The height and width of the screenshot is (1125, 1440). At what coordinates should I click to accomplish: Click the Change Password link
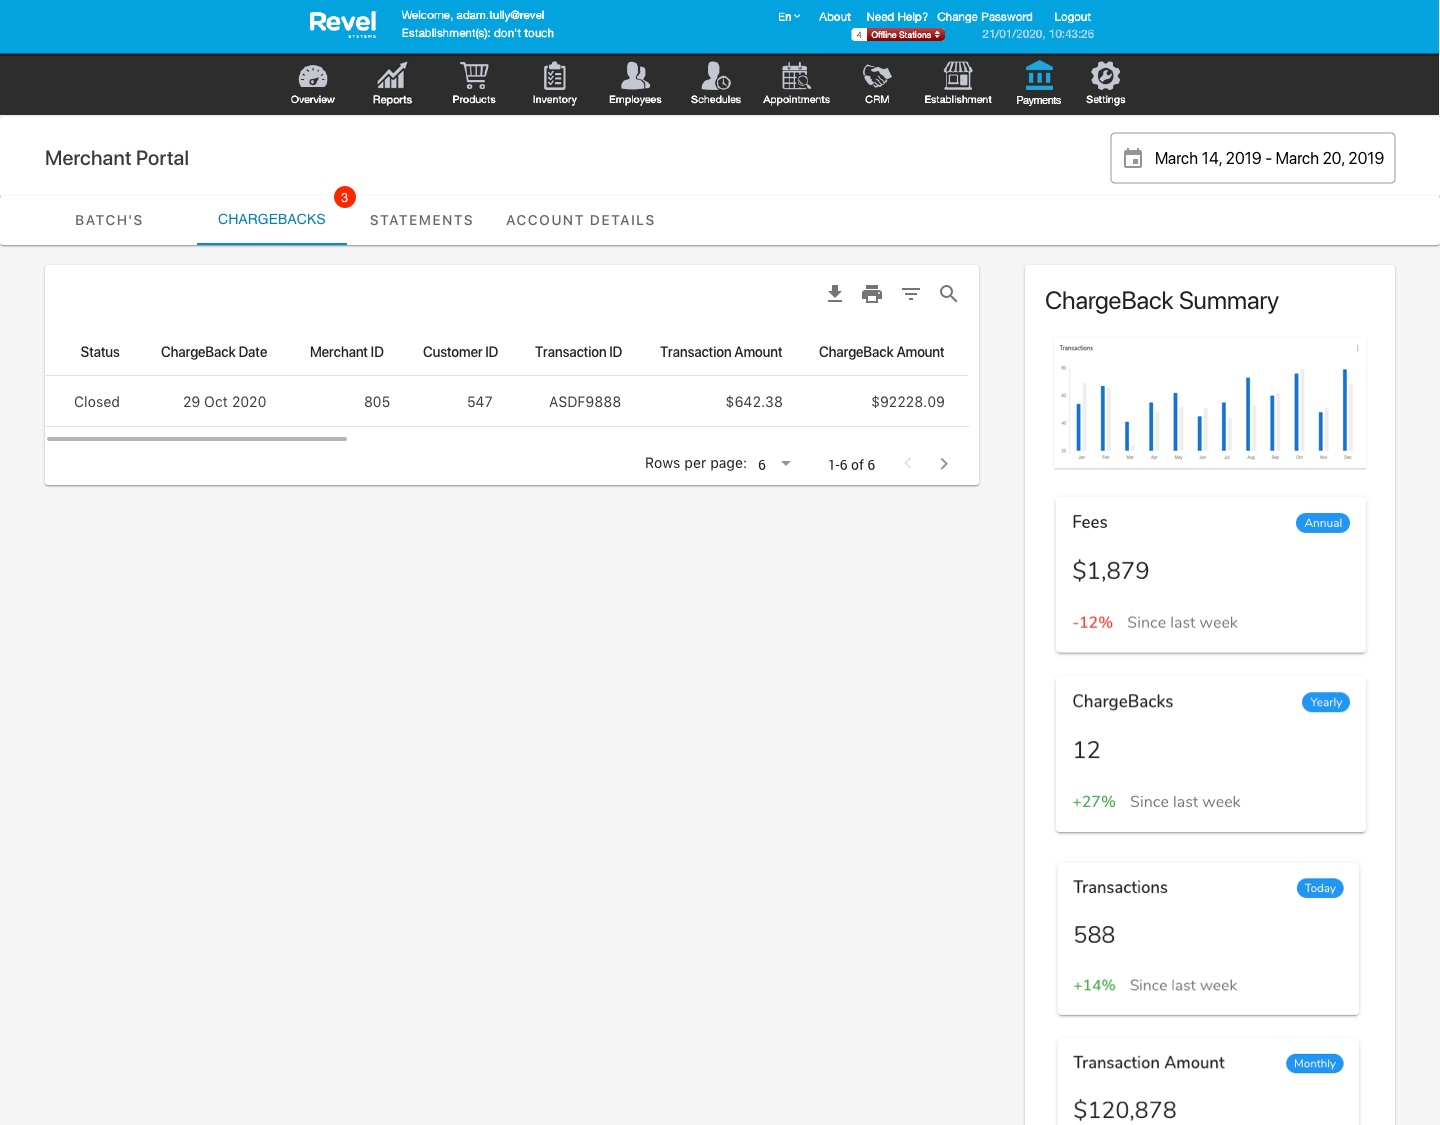pos(984,17)
